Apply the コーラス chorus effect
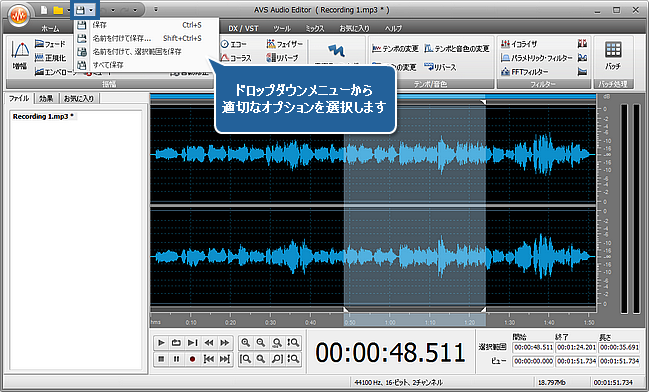 point(236,58)
